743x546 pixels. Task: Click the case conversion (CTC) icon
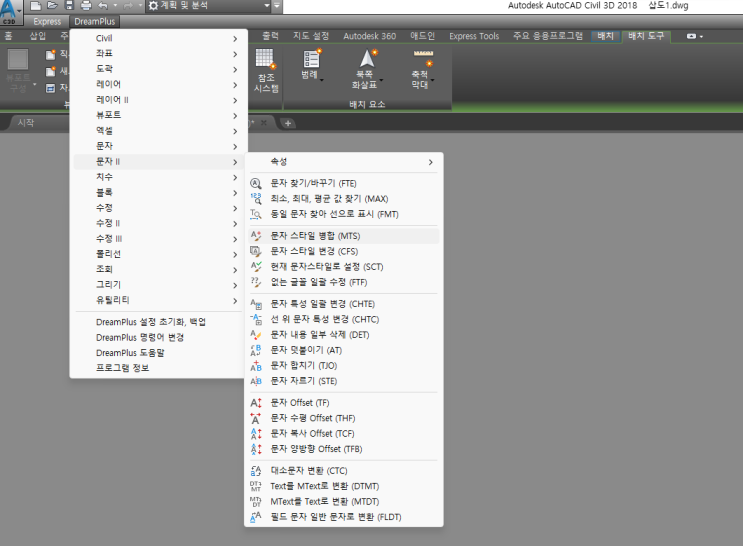point(256,471)
